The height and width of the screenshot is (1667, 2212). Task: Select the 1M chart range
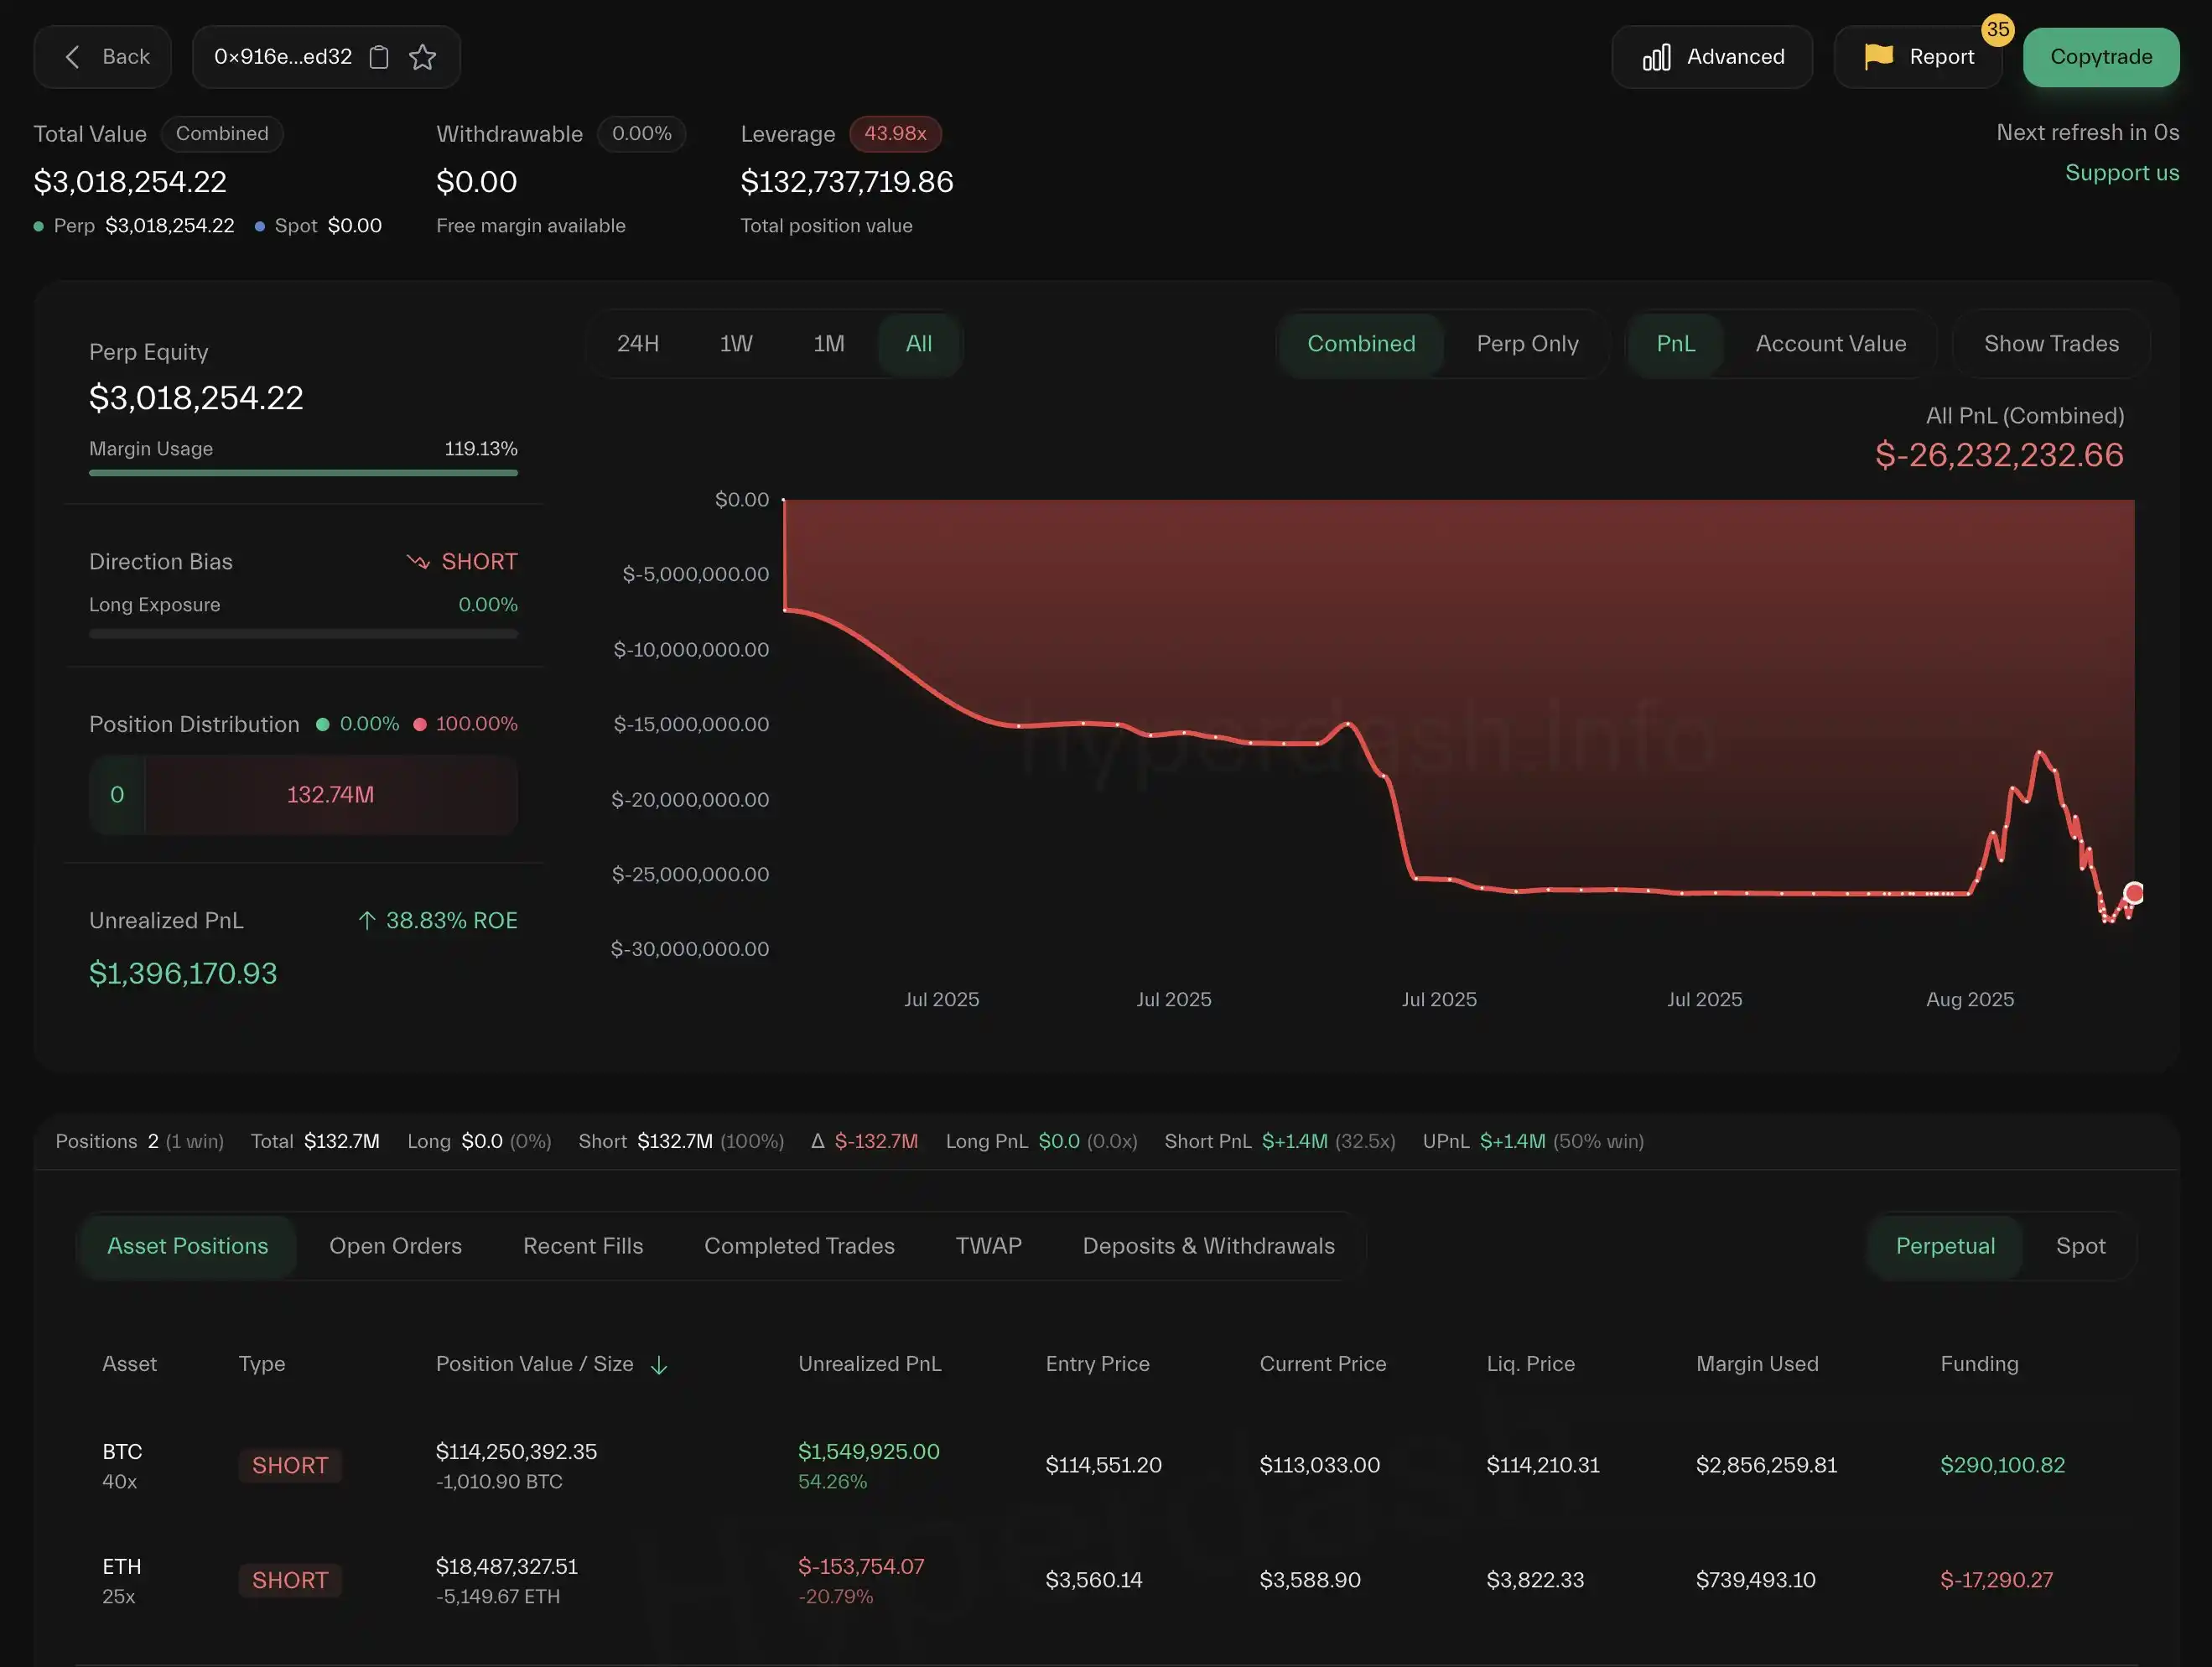click(x=829, y=344)
